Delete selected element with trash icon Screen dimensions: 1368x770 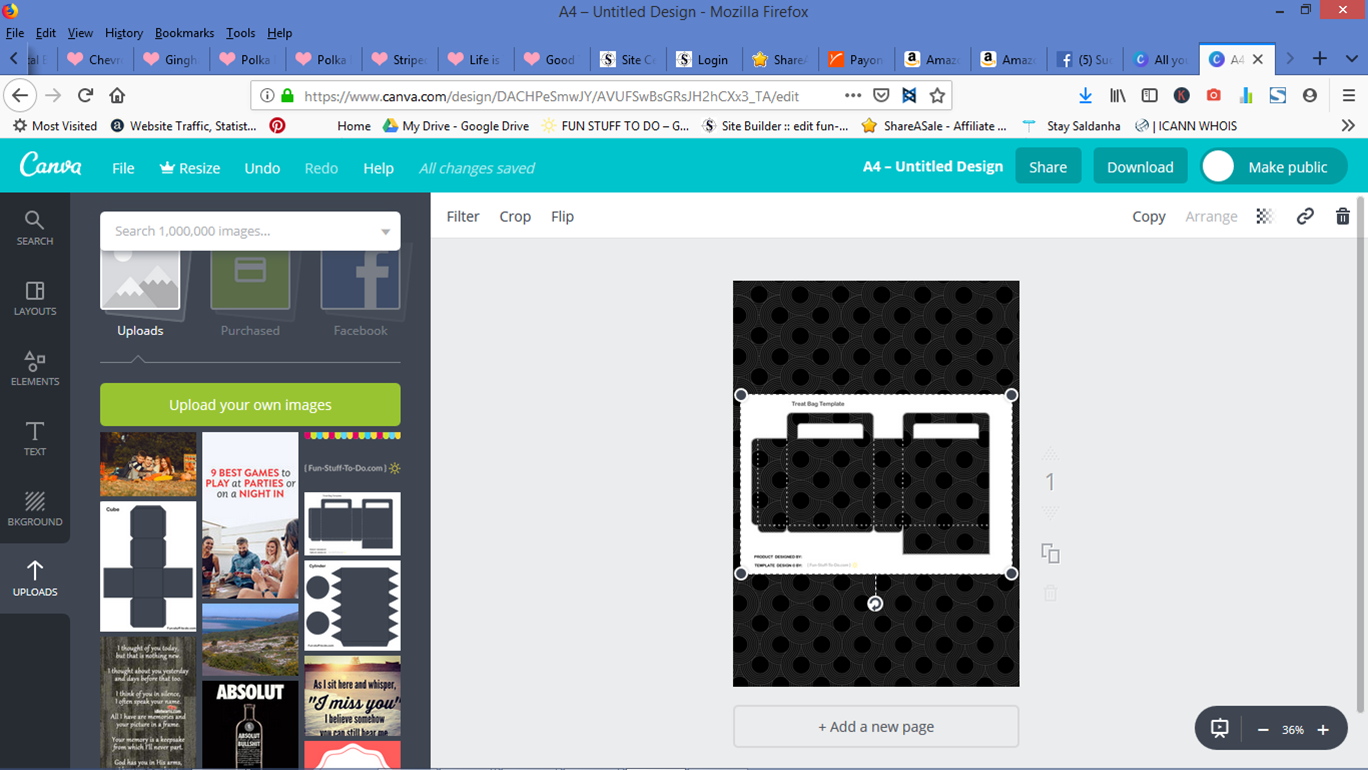(x=1342, y=216)
